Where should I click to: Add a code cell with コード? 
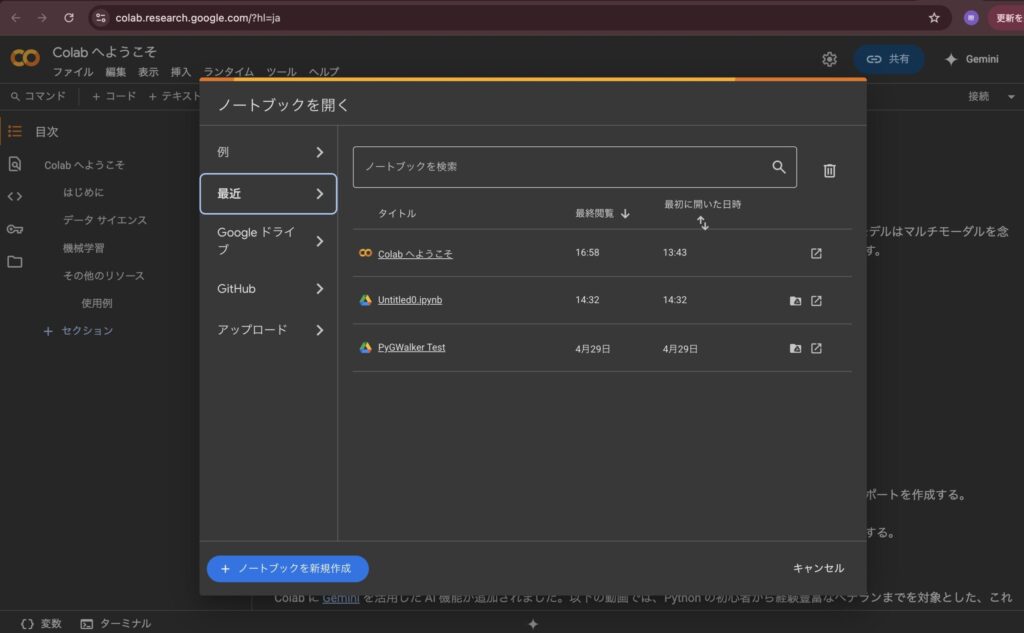coord(114,96)
